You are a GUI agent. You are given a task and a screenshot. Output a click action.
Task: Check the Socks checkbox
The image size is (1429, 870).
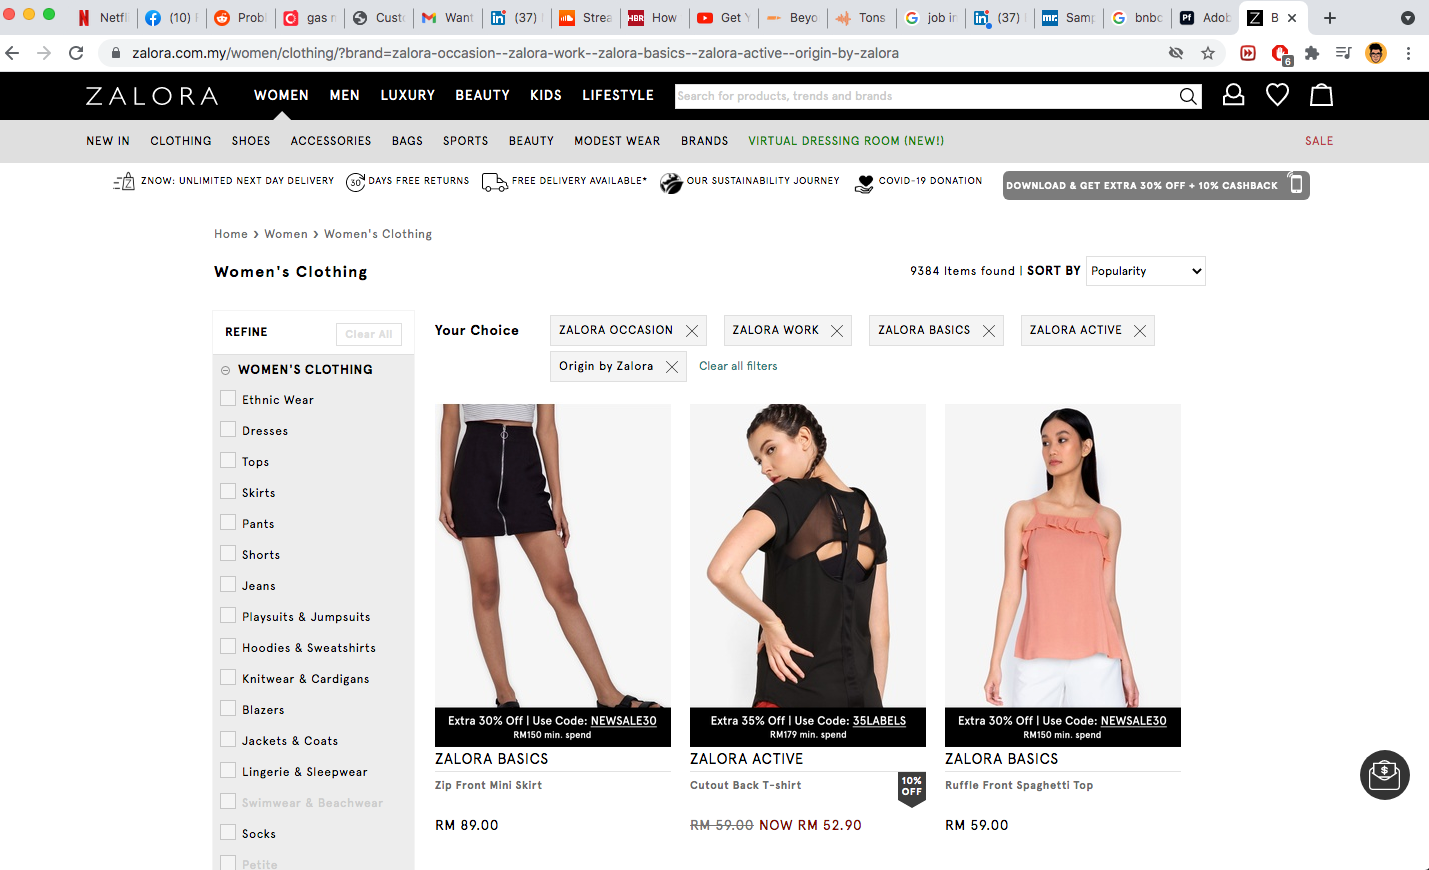228,832
